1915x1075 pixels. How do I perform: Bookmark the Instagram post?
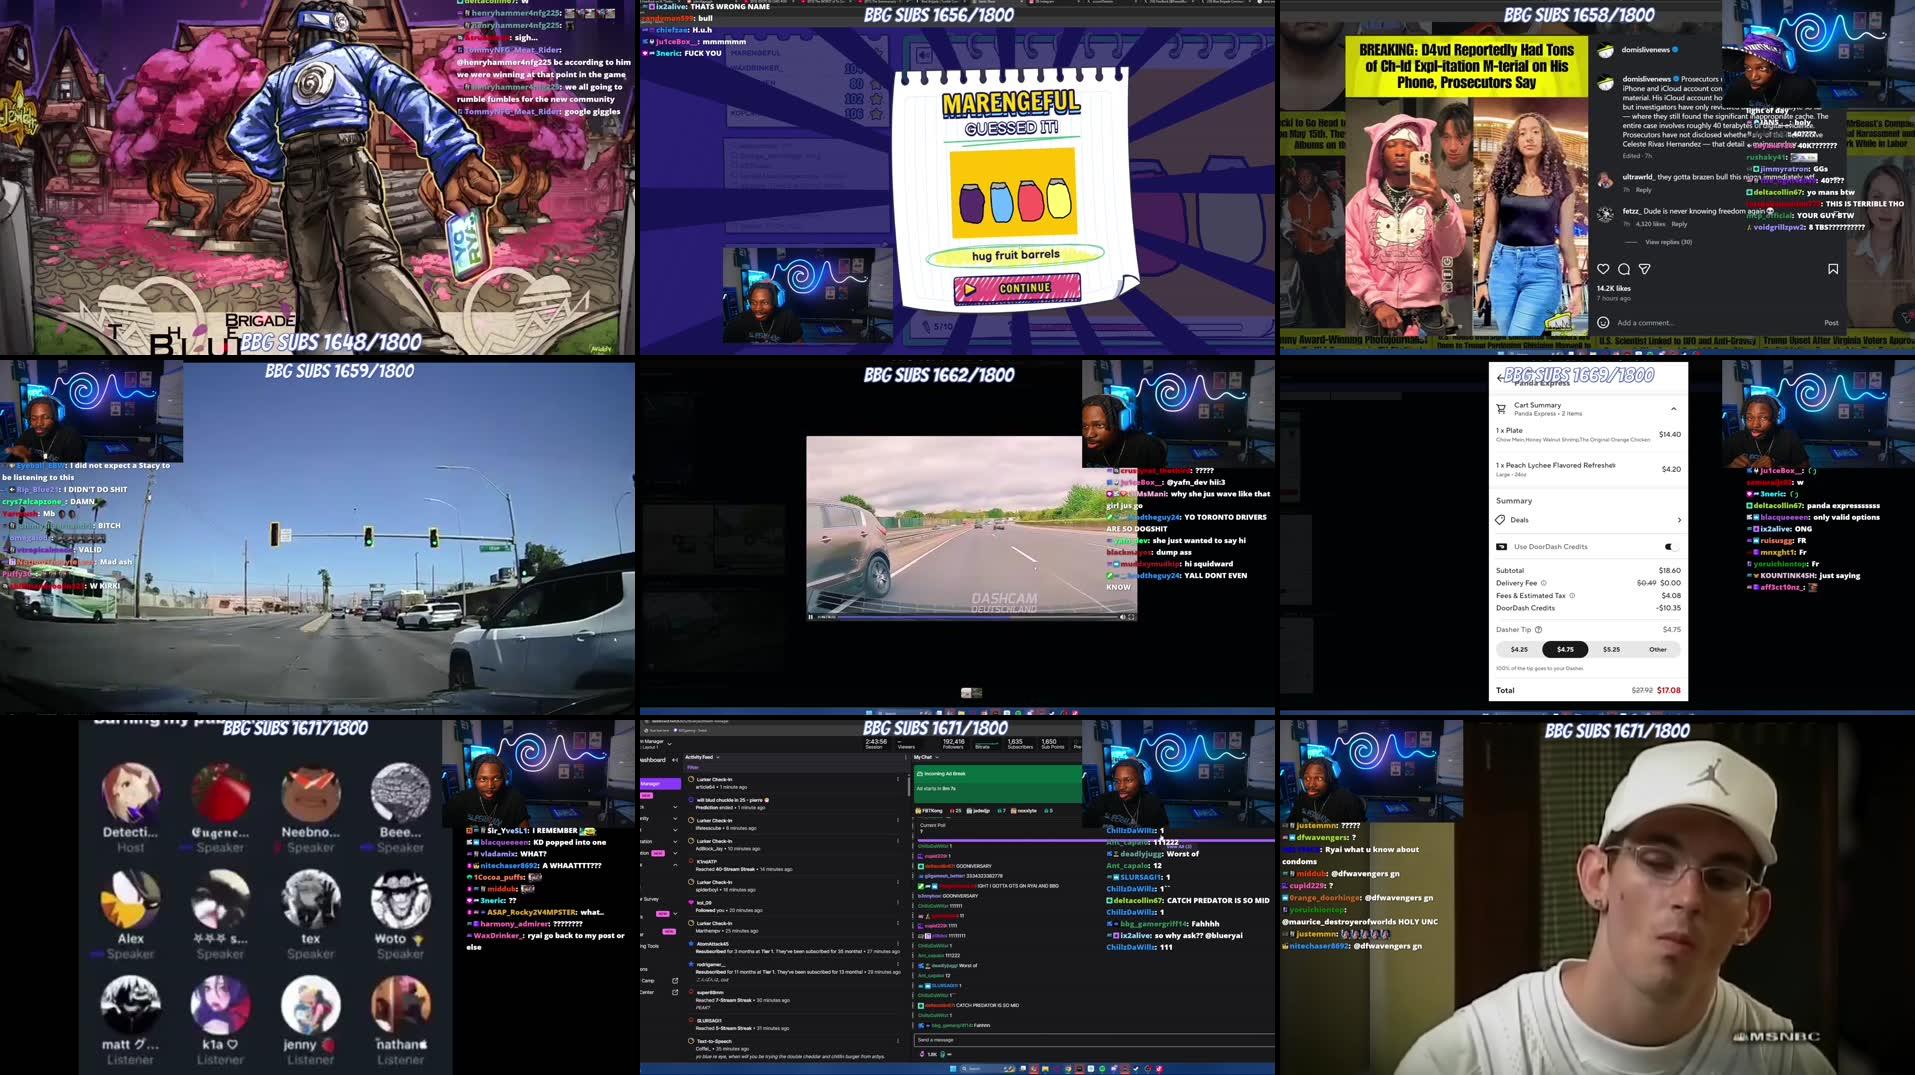pos(1833,269)
